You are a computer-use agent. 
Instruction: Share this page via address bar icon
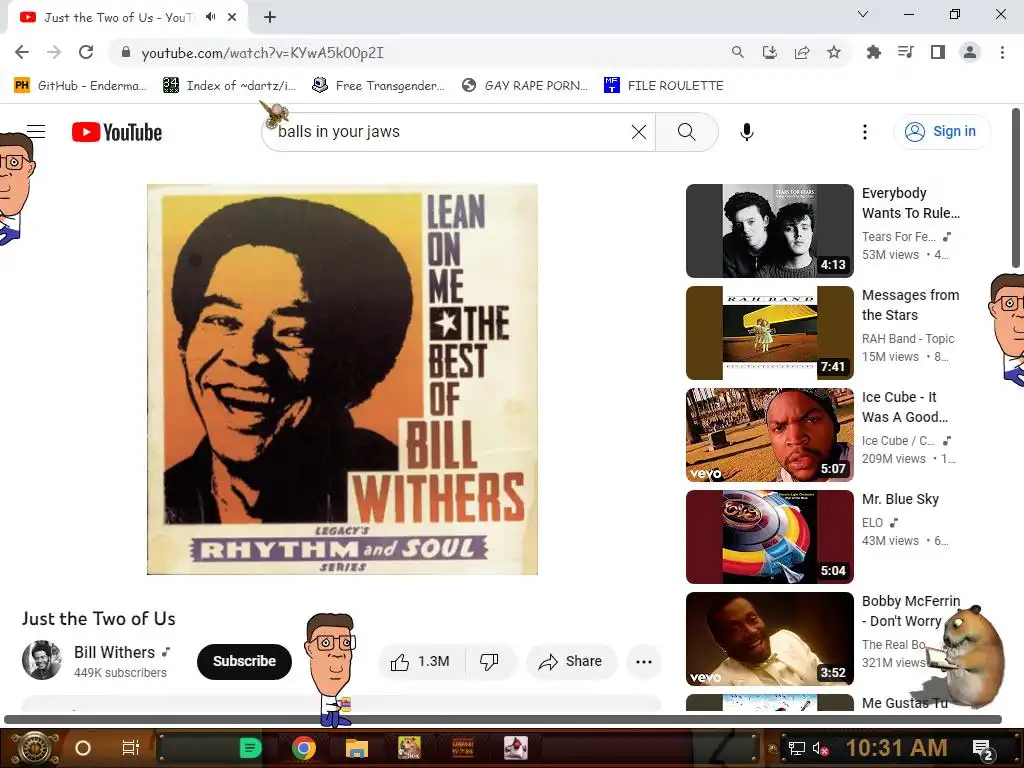coord(802,52)
